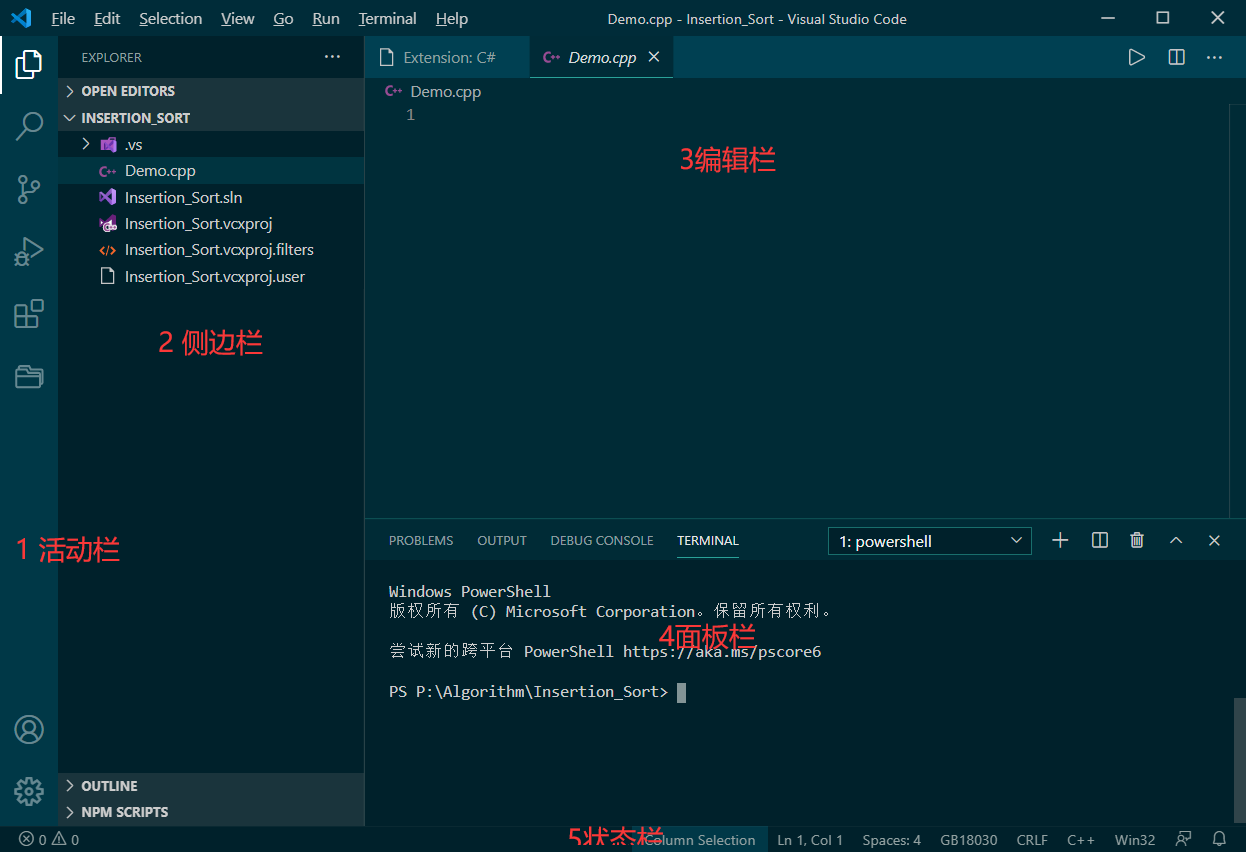This screenshot has width=1246, height=852.
Task: Open Insertion_Sort.vcxproj file
Action: [211, 223]
